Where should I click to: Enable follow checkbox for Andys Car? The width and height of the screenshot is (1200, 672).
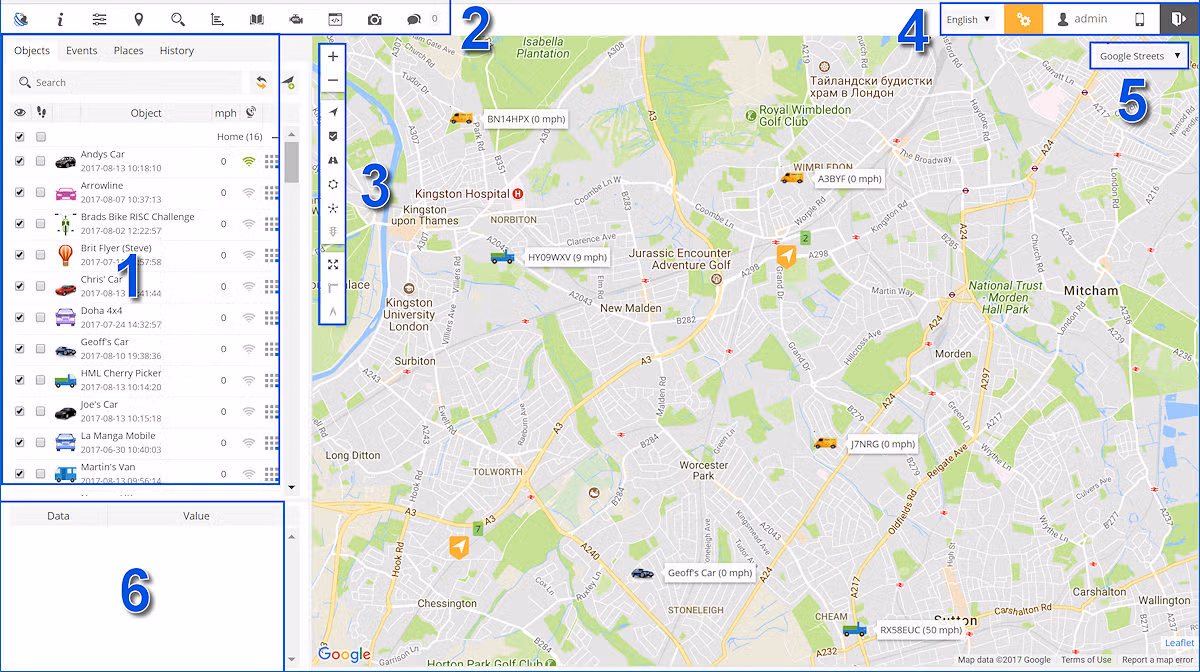tap(40, 161)
